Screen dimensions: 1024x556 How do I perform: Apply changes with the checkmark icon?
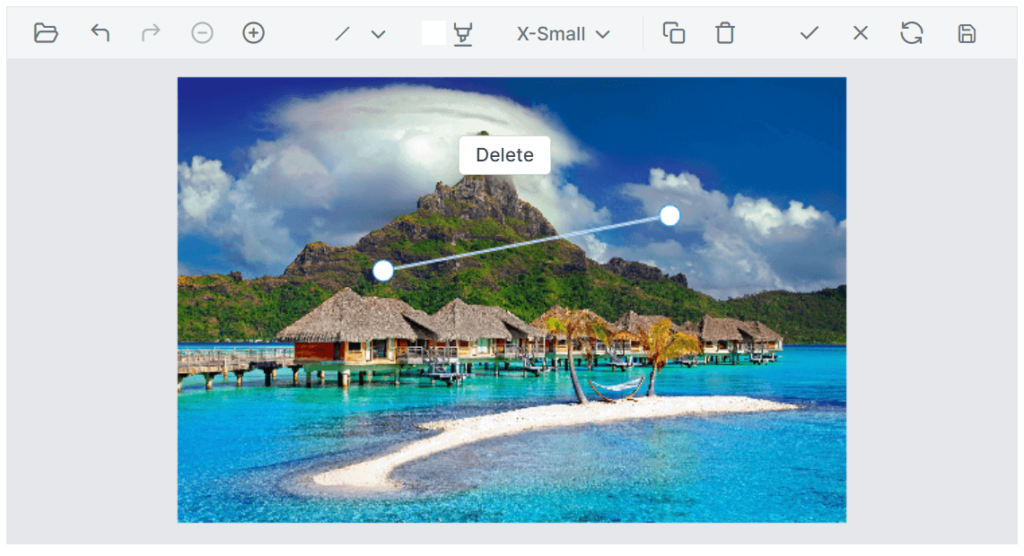(x=809, y=33)
